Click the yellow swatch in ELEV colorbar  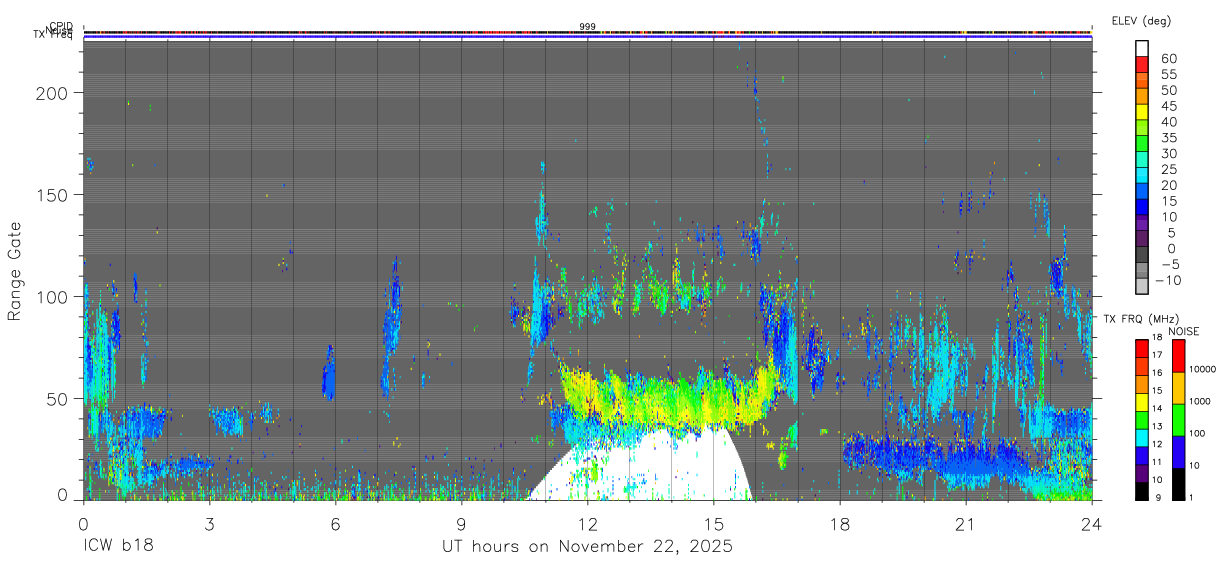pos(1142,112)
